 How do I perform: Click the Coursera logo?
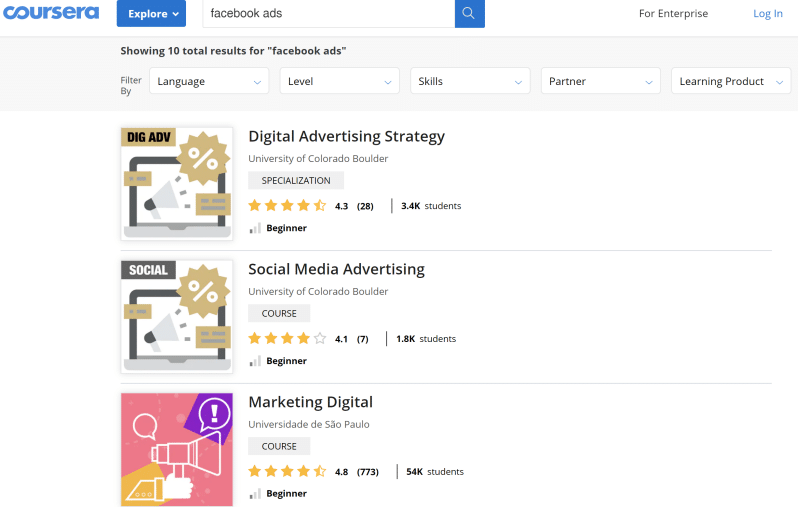[x=51, y=12]
